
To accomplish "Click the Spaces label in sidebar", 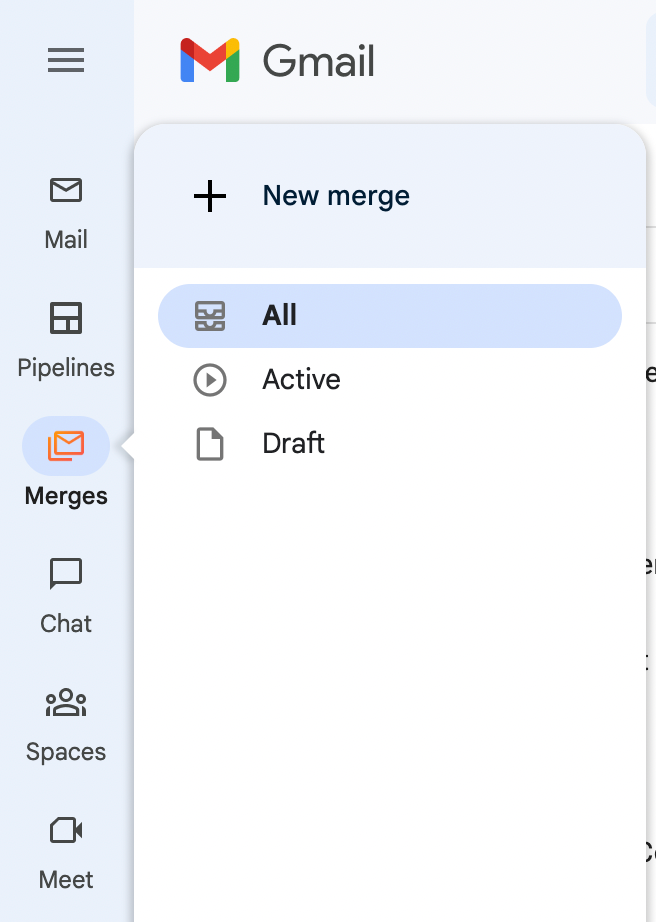I will [66, 752].
